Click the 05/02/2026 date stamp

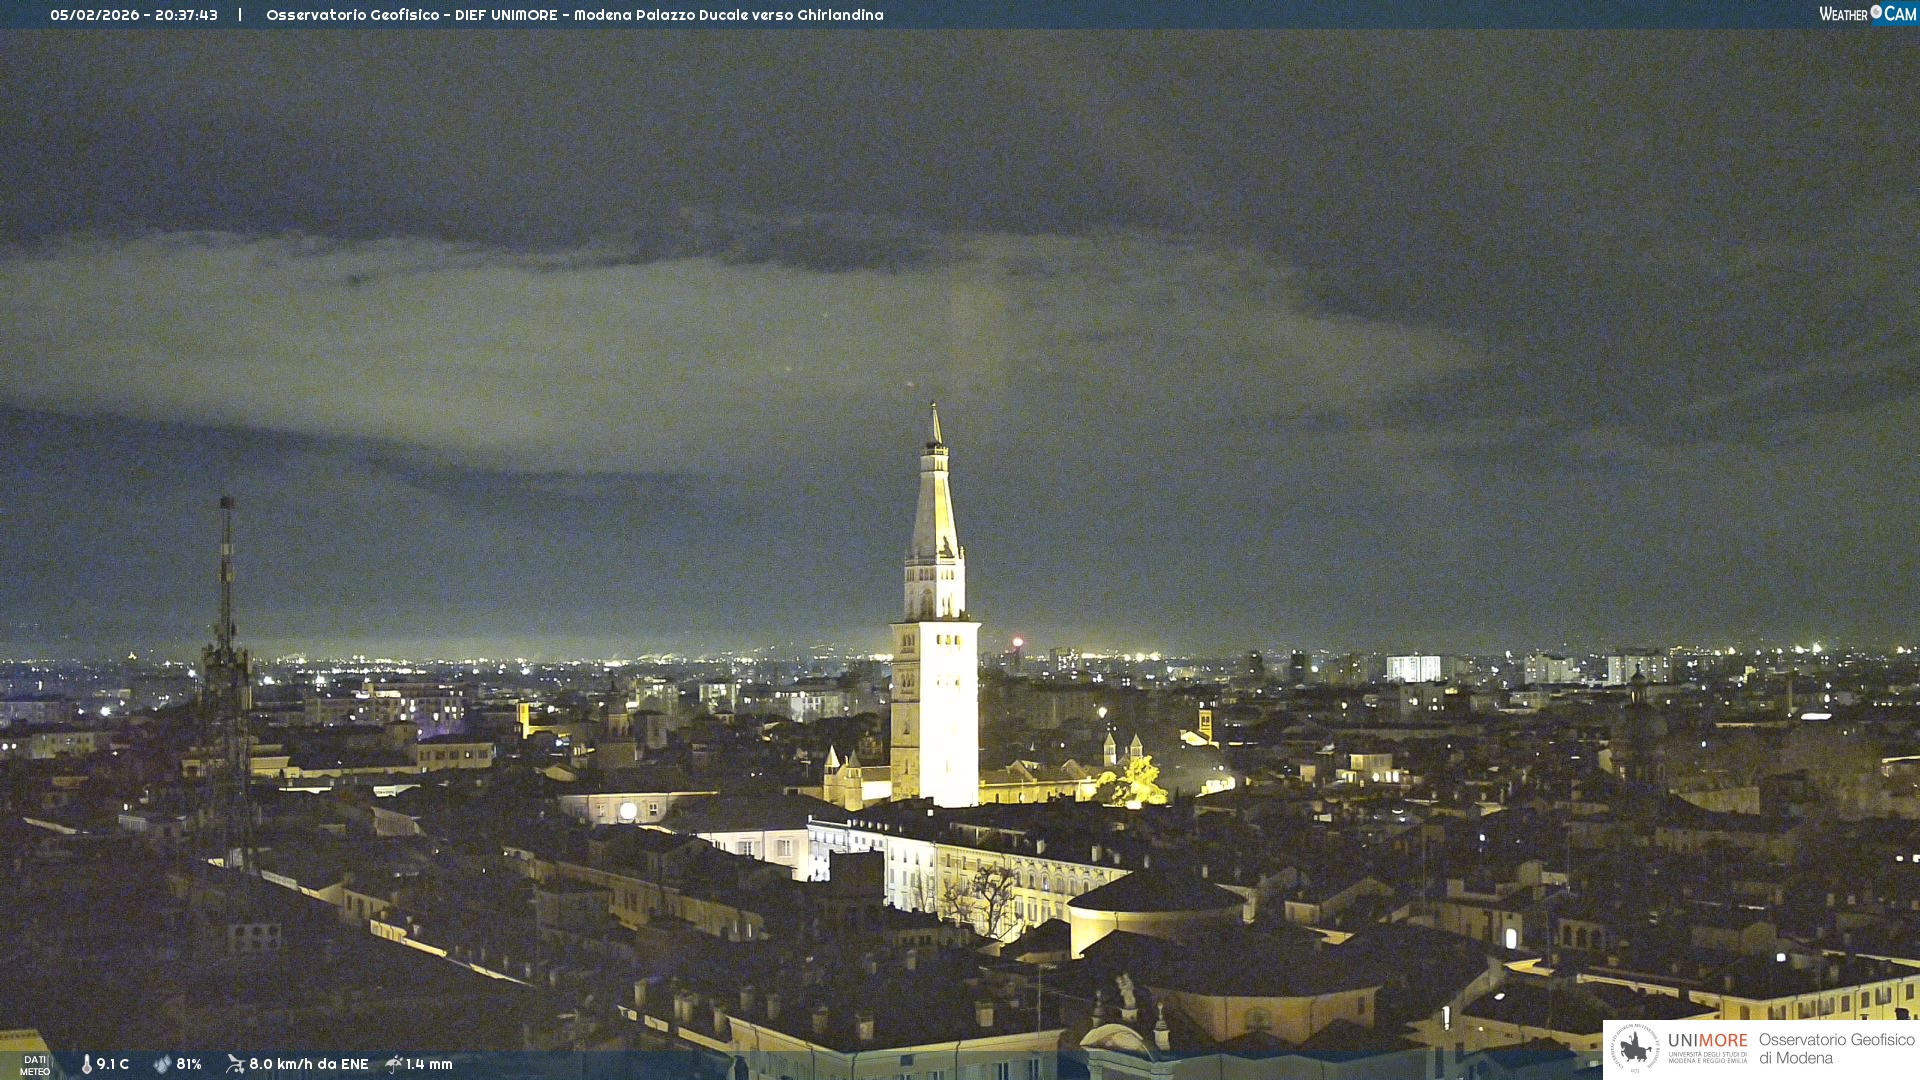tap(95, 15)
